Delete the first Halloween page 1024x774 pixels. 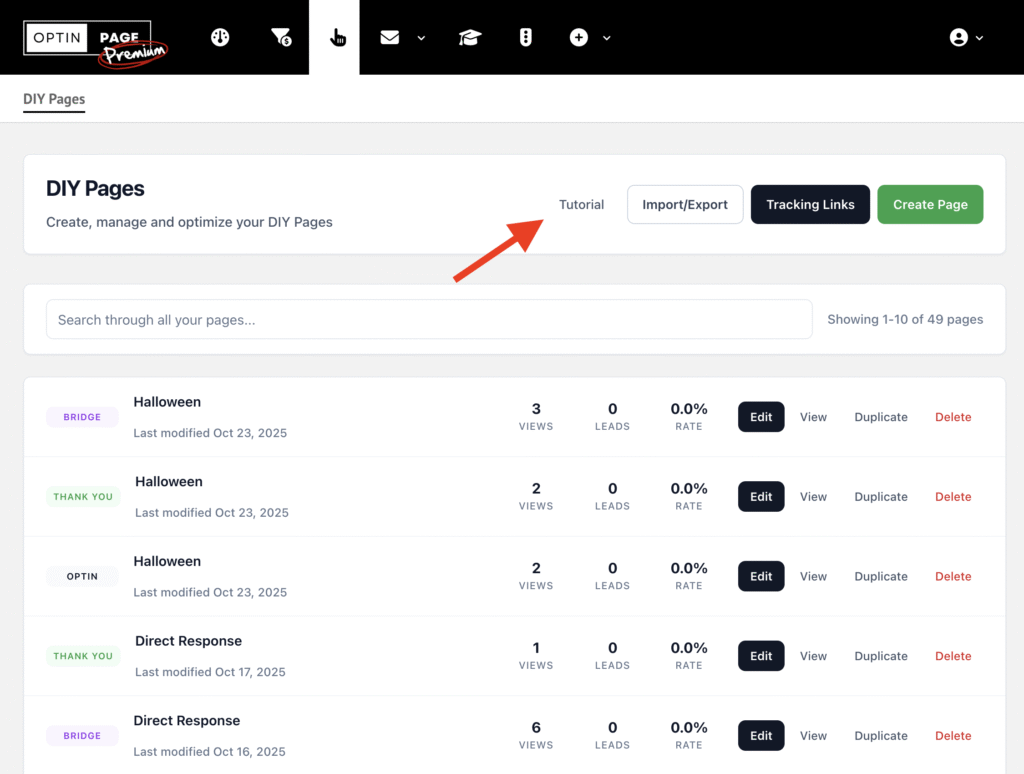[x=952, y=417]
